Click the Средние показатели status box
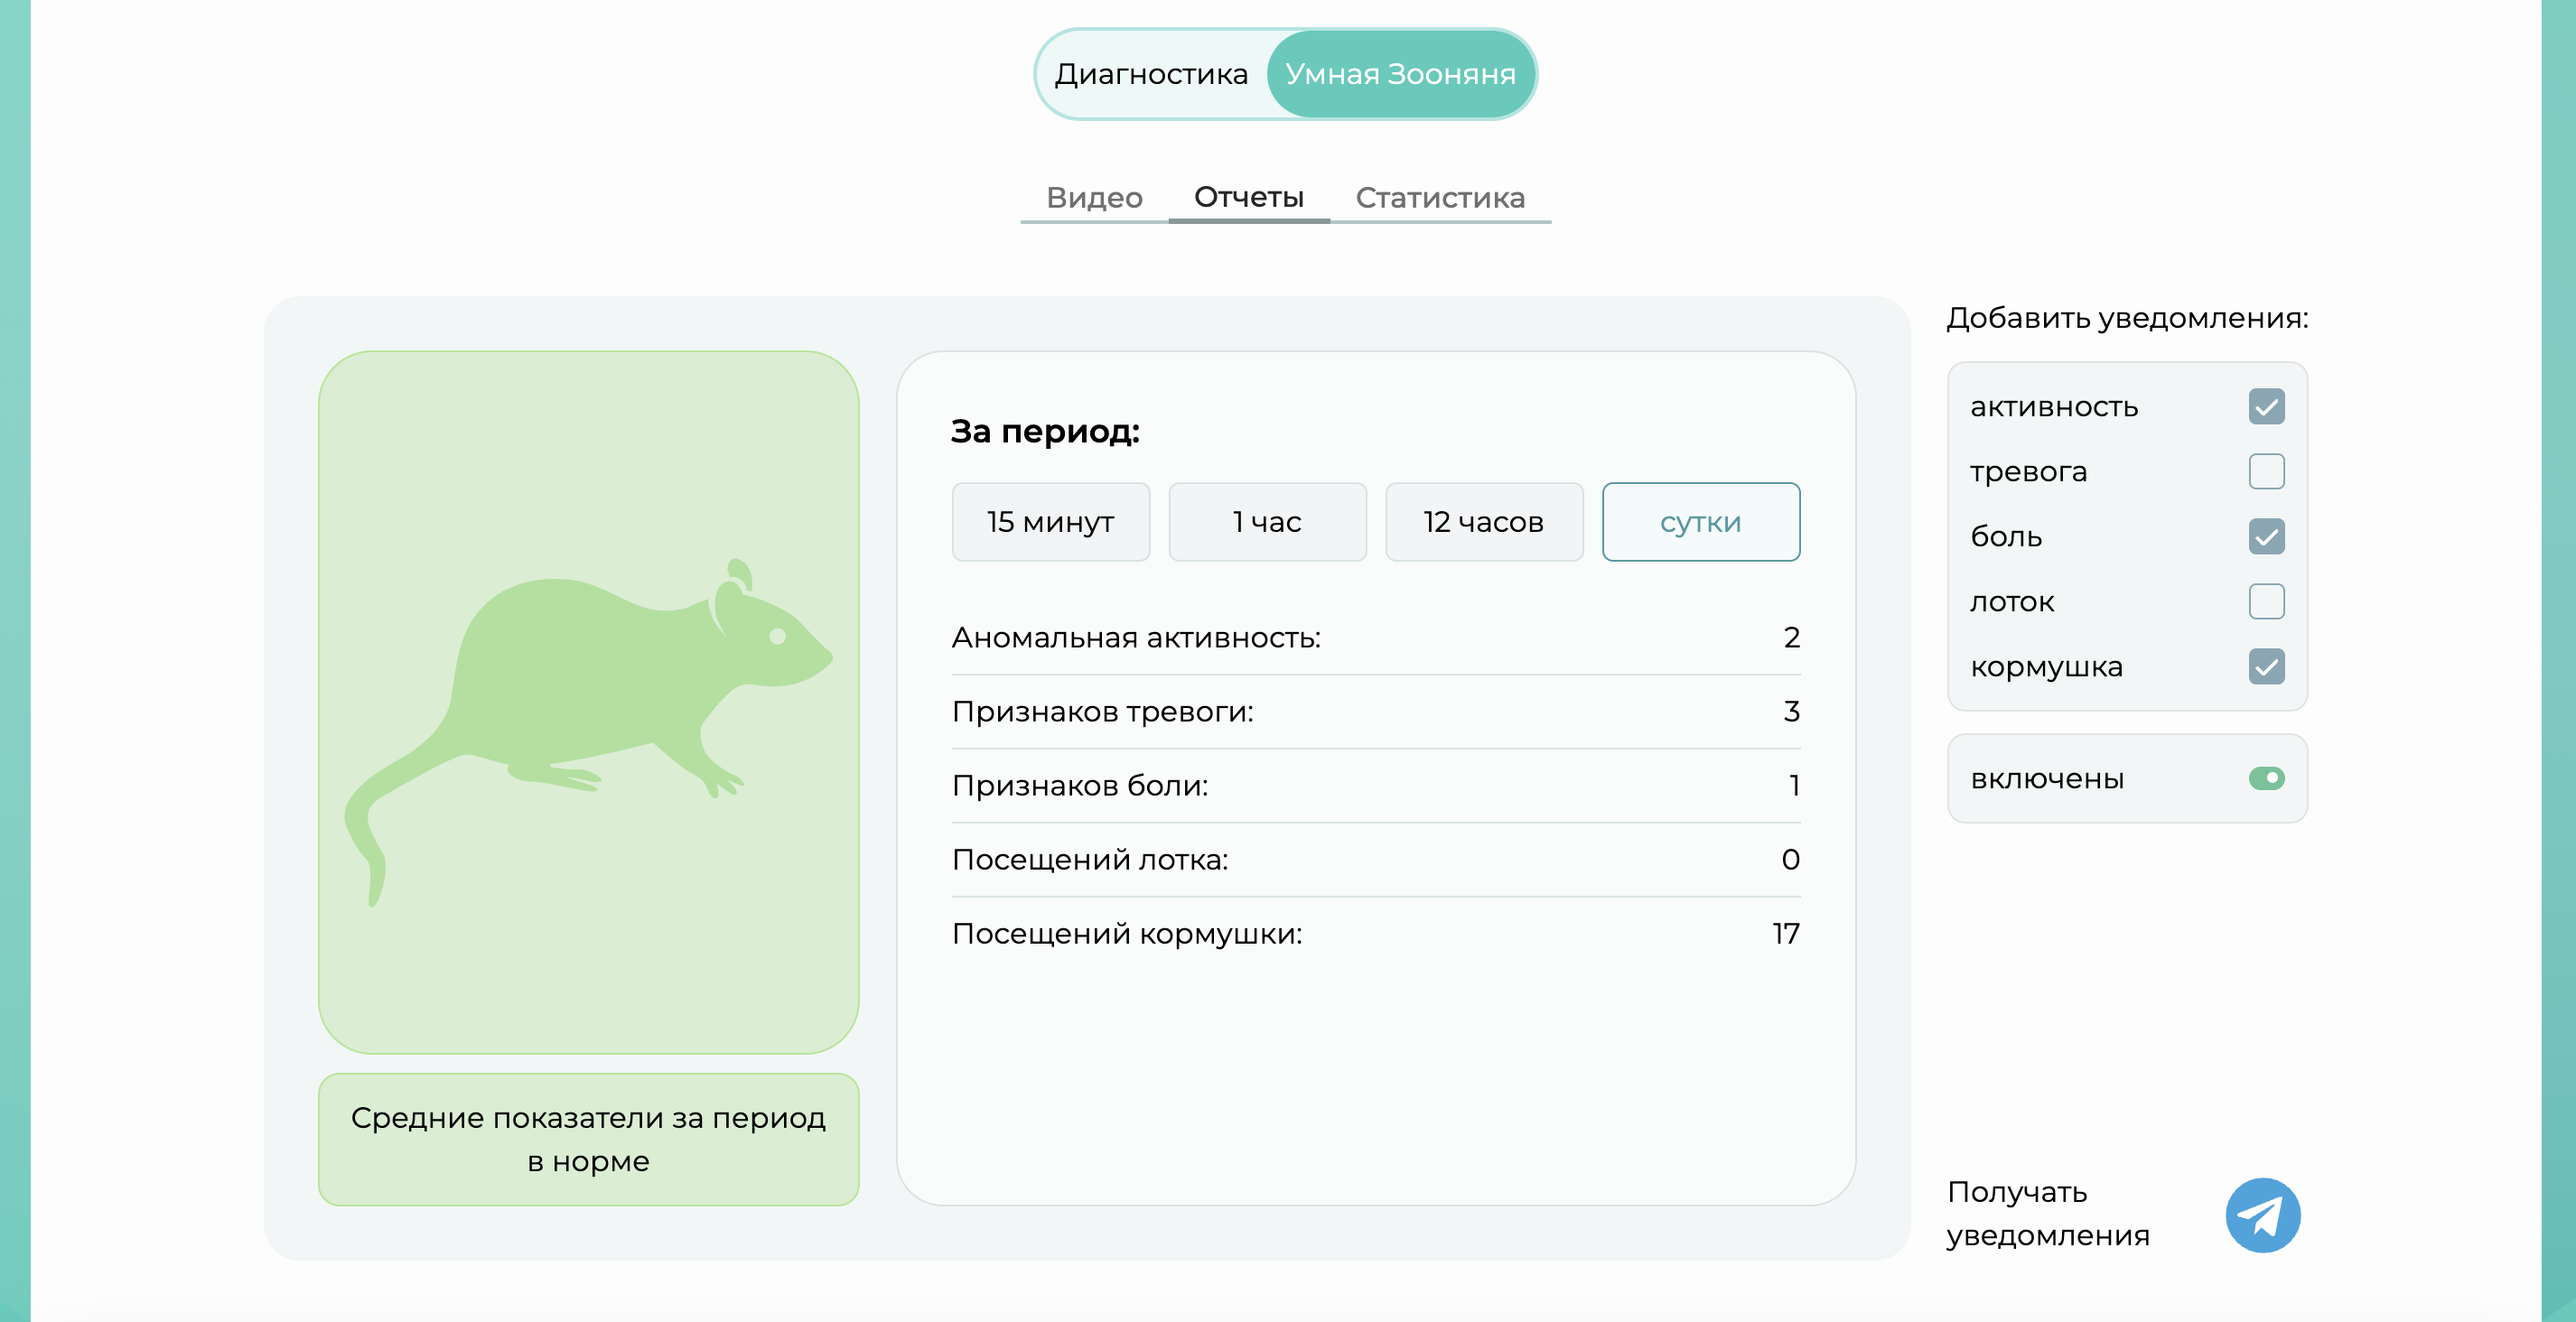 (588, 1139)
